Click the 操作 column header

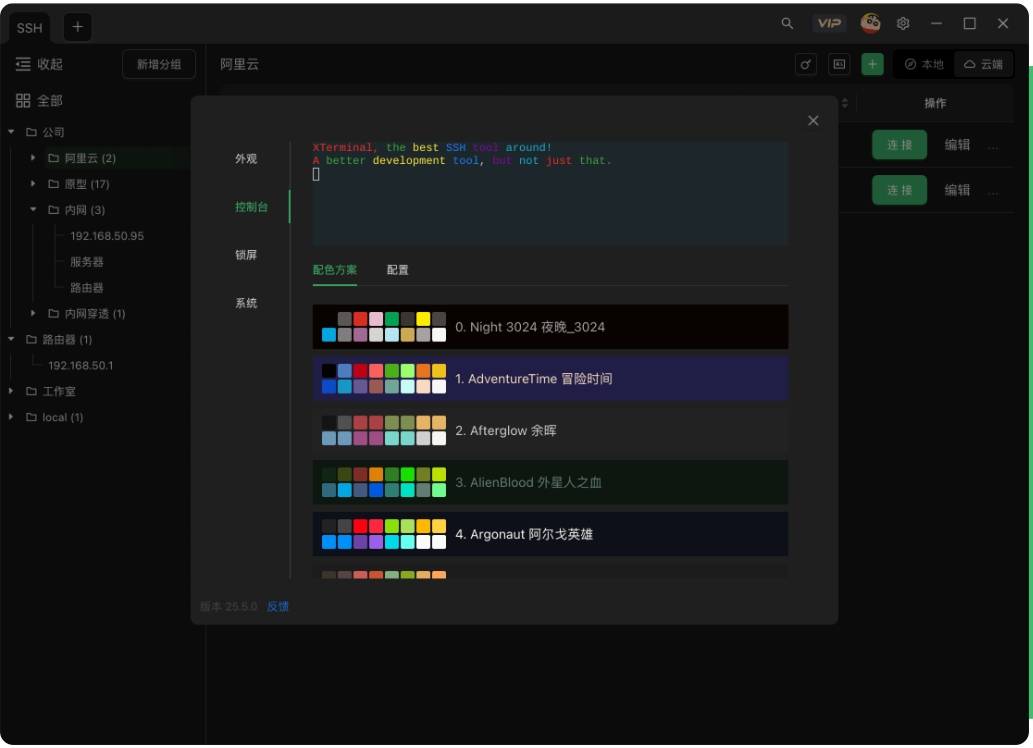point(935,103)
